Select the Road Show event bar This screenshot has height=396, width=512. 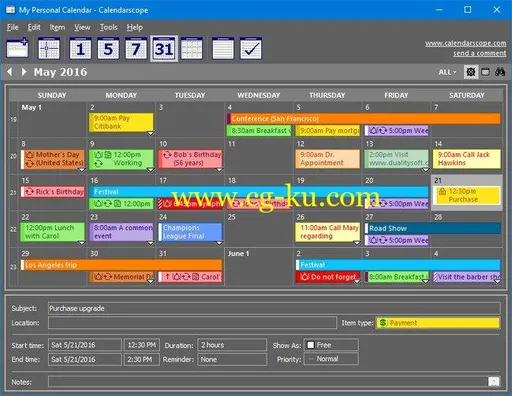point(432,228)
